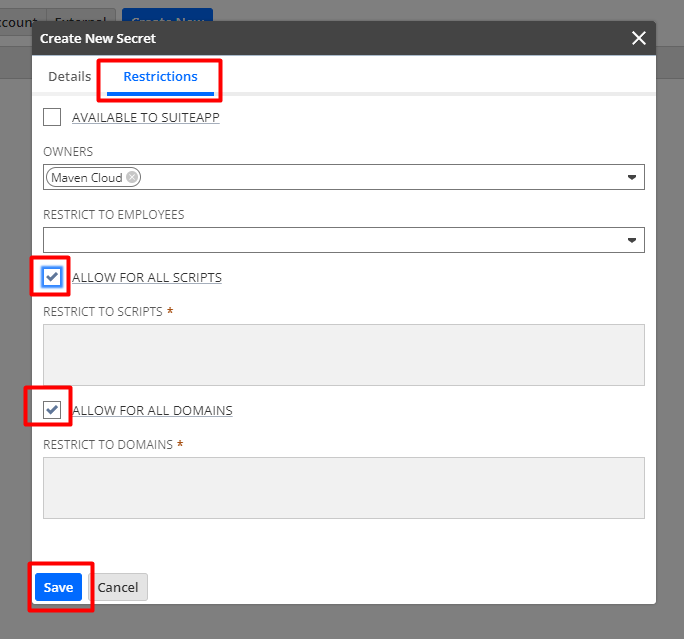Click the Cancel button
684x639 pixels.
(x=118, y=587)
